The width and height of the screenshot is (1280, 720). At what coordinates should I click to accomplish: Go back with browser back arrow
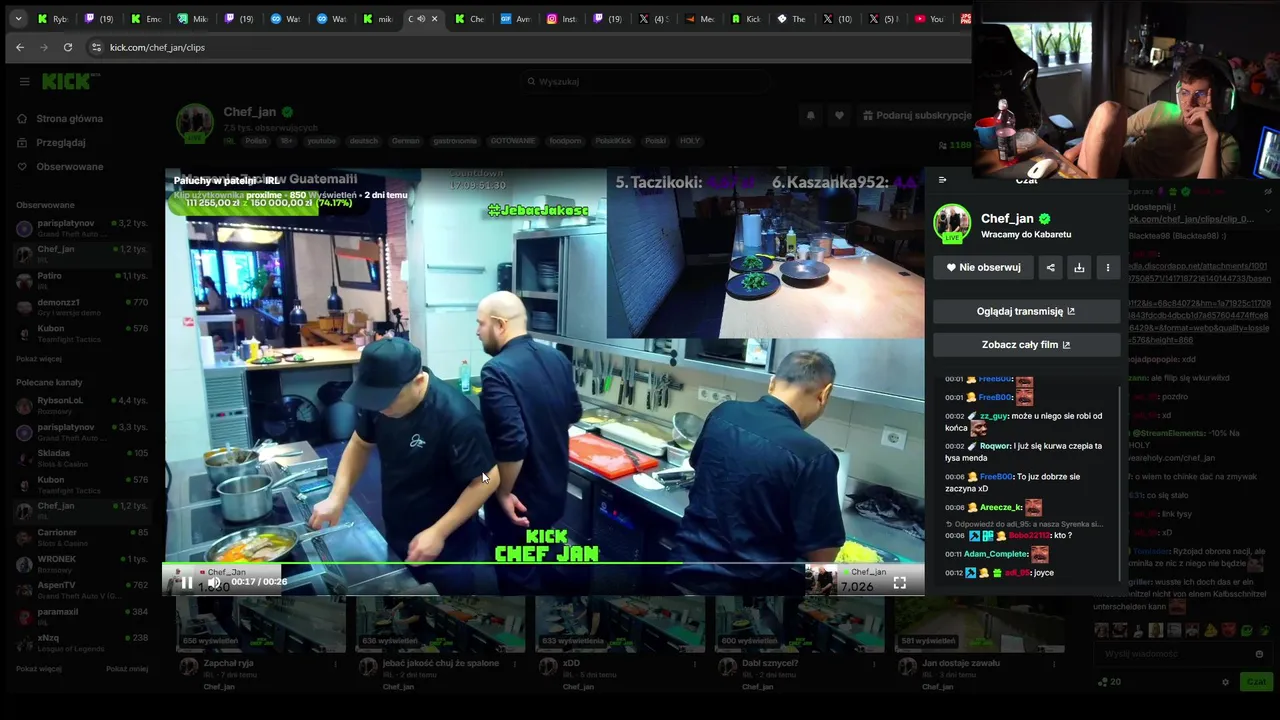tap(20, 47)
